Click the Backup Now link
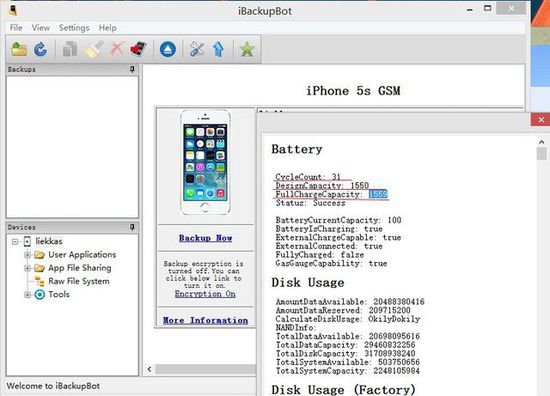Screen dimensions: 550x396 pos(206,238)
